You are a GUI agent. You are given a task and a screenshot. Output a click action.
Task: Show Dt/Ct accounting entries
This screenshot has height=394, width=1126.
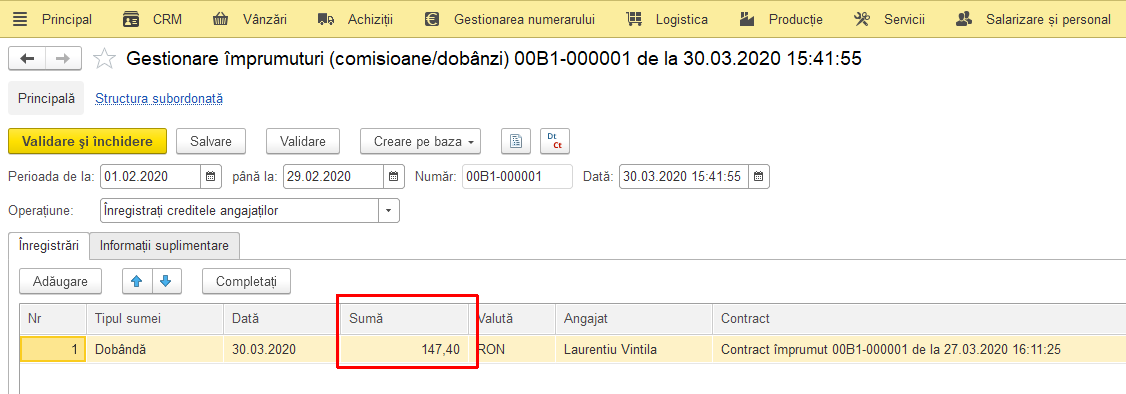click(554, 141)
